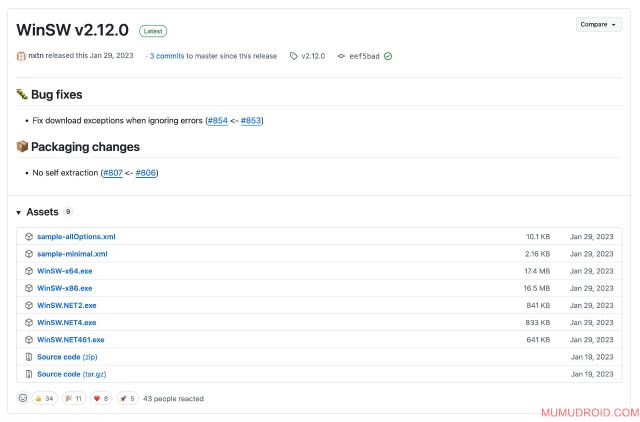
Task: Click file icon for Source code (tar.gz)
Action: click(x=29, y=374)
